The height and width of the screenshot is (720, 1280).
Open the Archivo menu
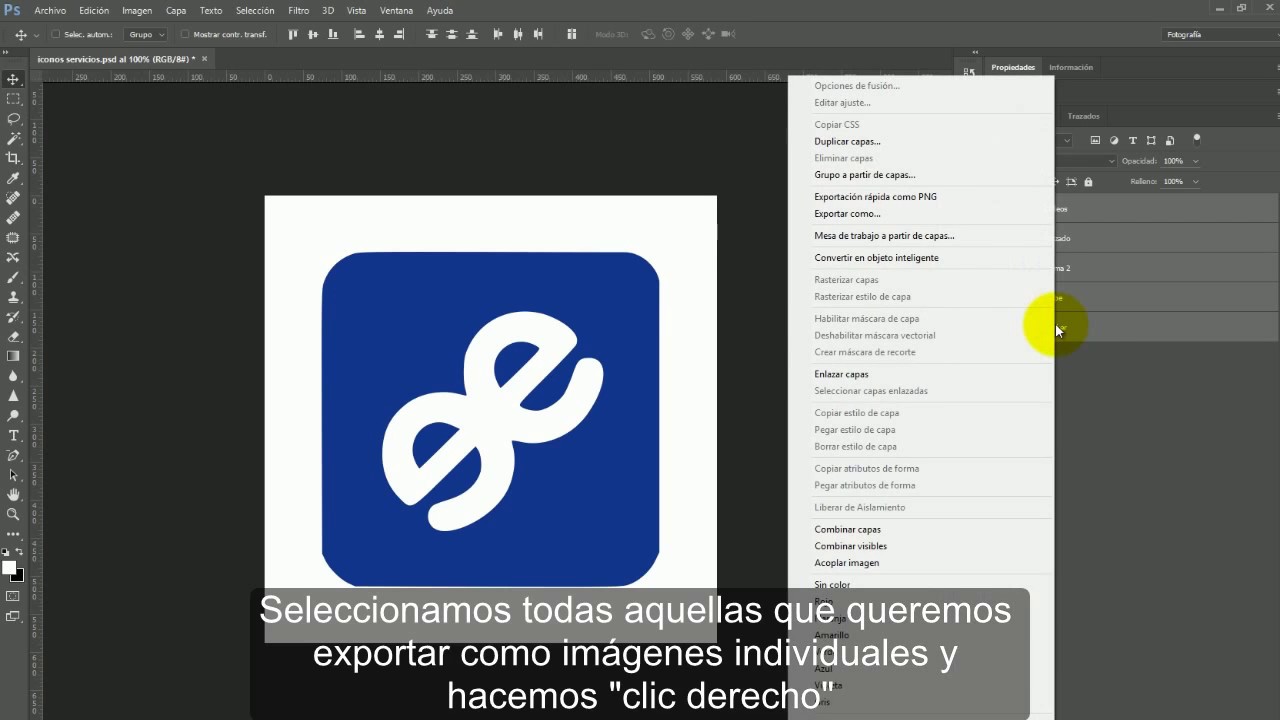(50, 10)
